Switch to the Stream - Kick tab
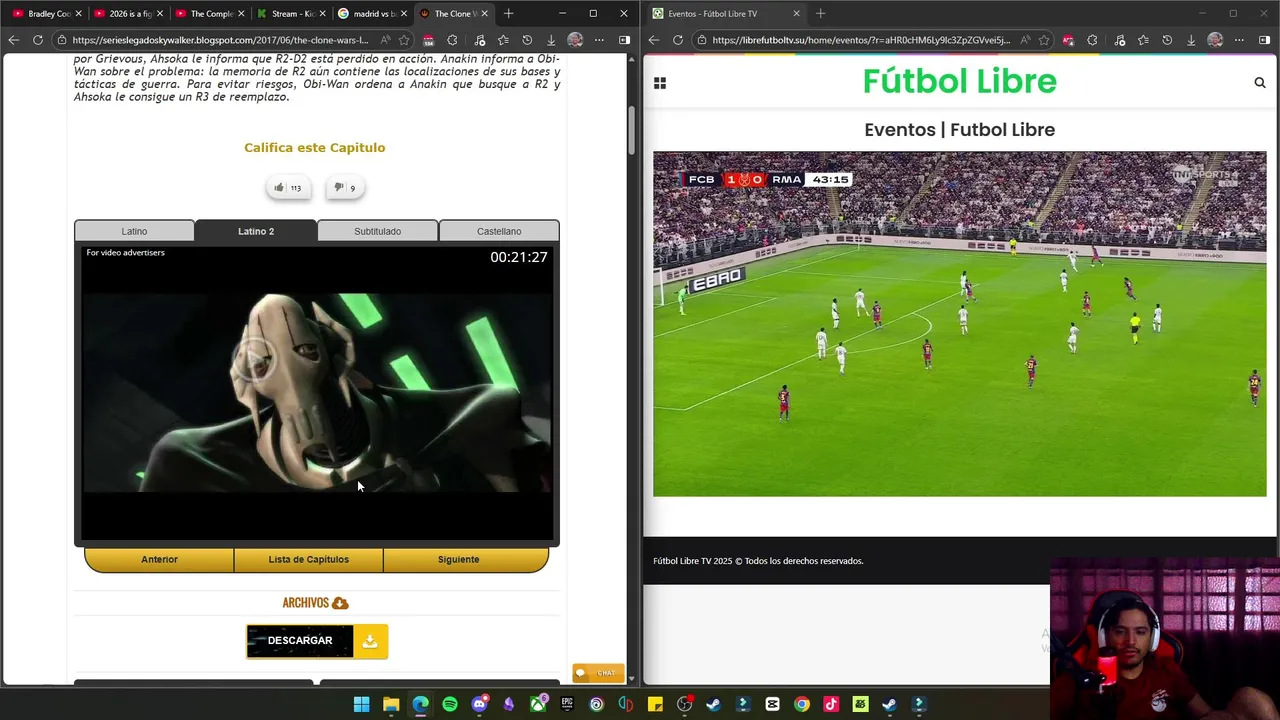 coord(290,14)
